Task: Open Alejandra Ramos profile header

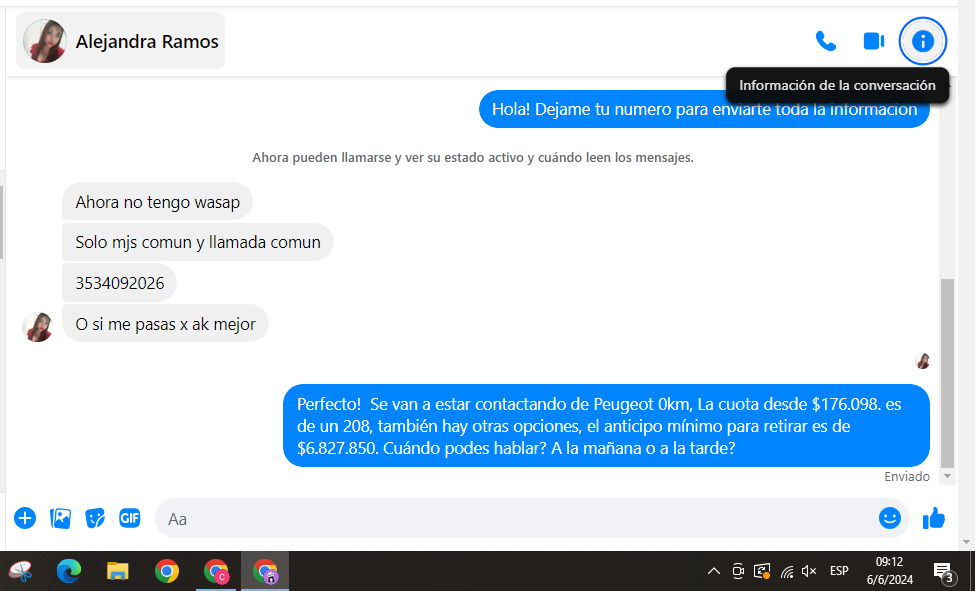Action: (x=121, y=41)
